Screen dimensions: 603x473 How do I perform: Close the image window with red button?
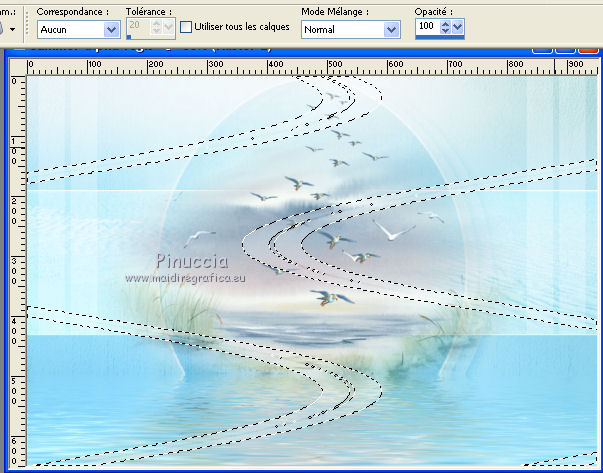coord(588,50)
